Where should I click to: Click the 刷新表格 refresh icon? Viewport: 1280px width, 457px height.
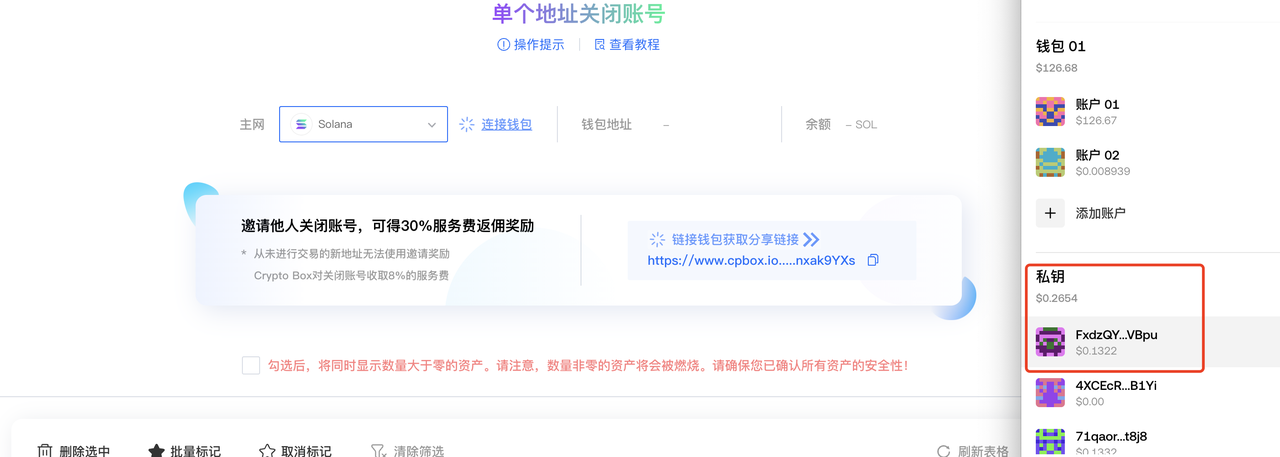(943, 451)
